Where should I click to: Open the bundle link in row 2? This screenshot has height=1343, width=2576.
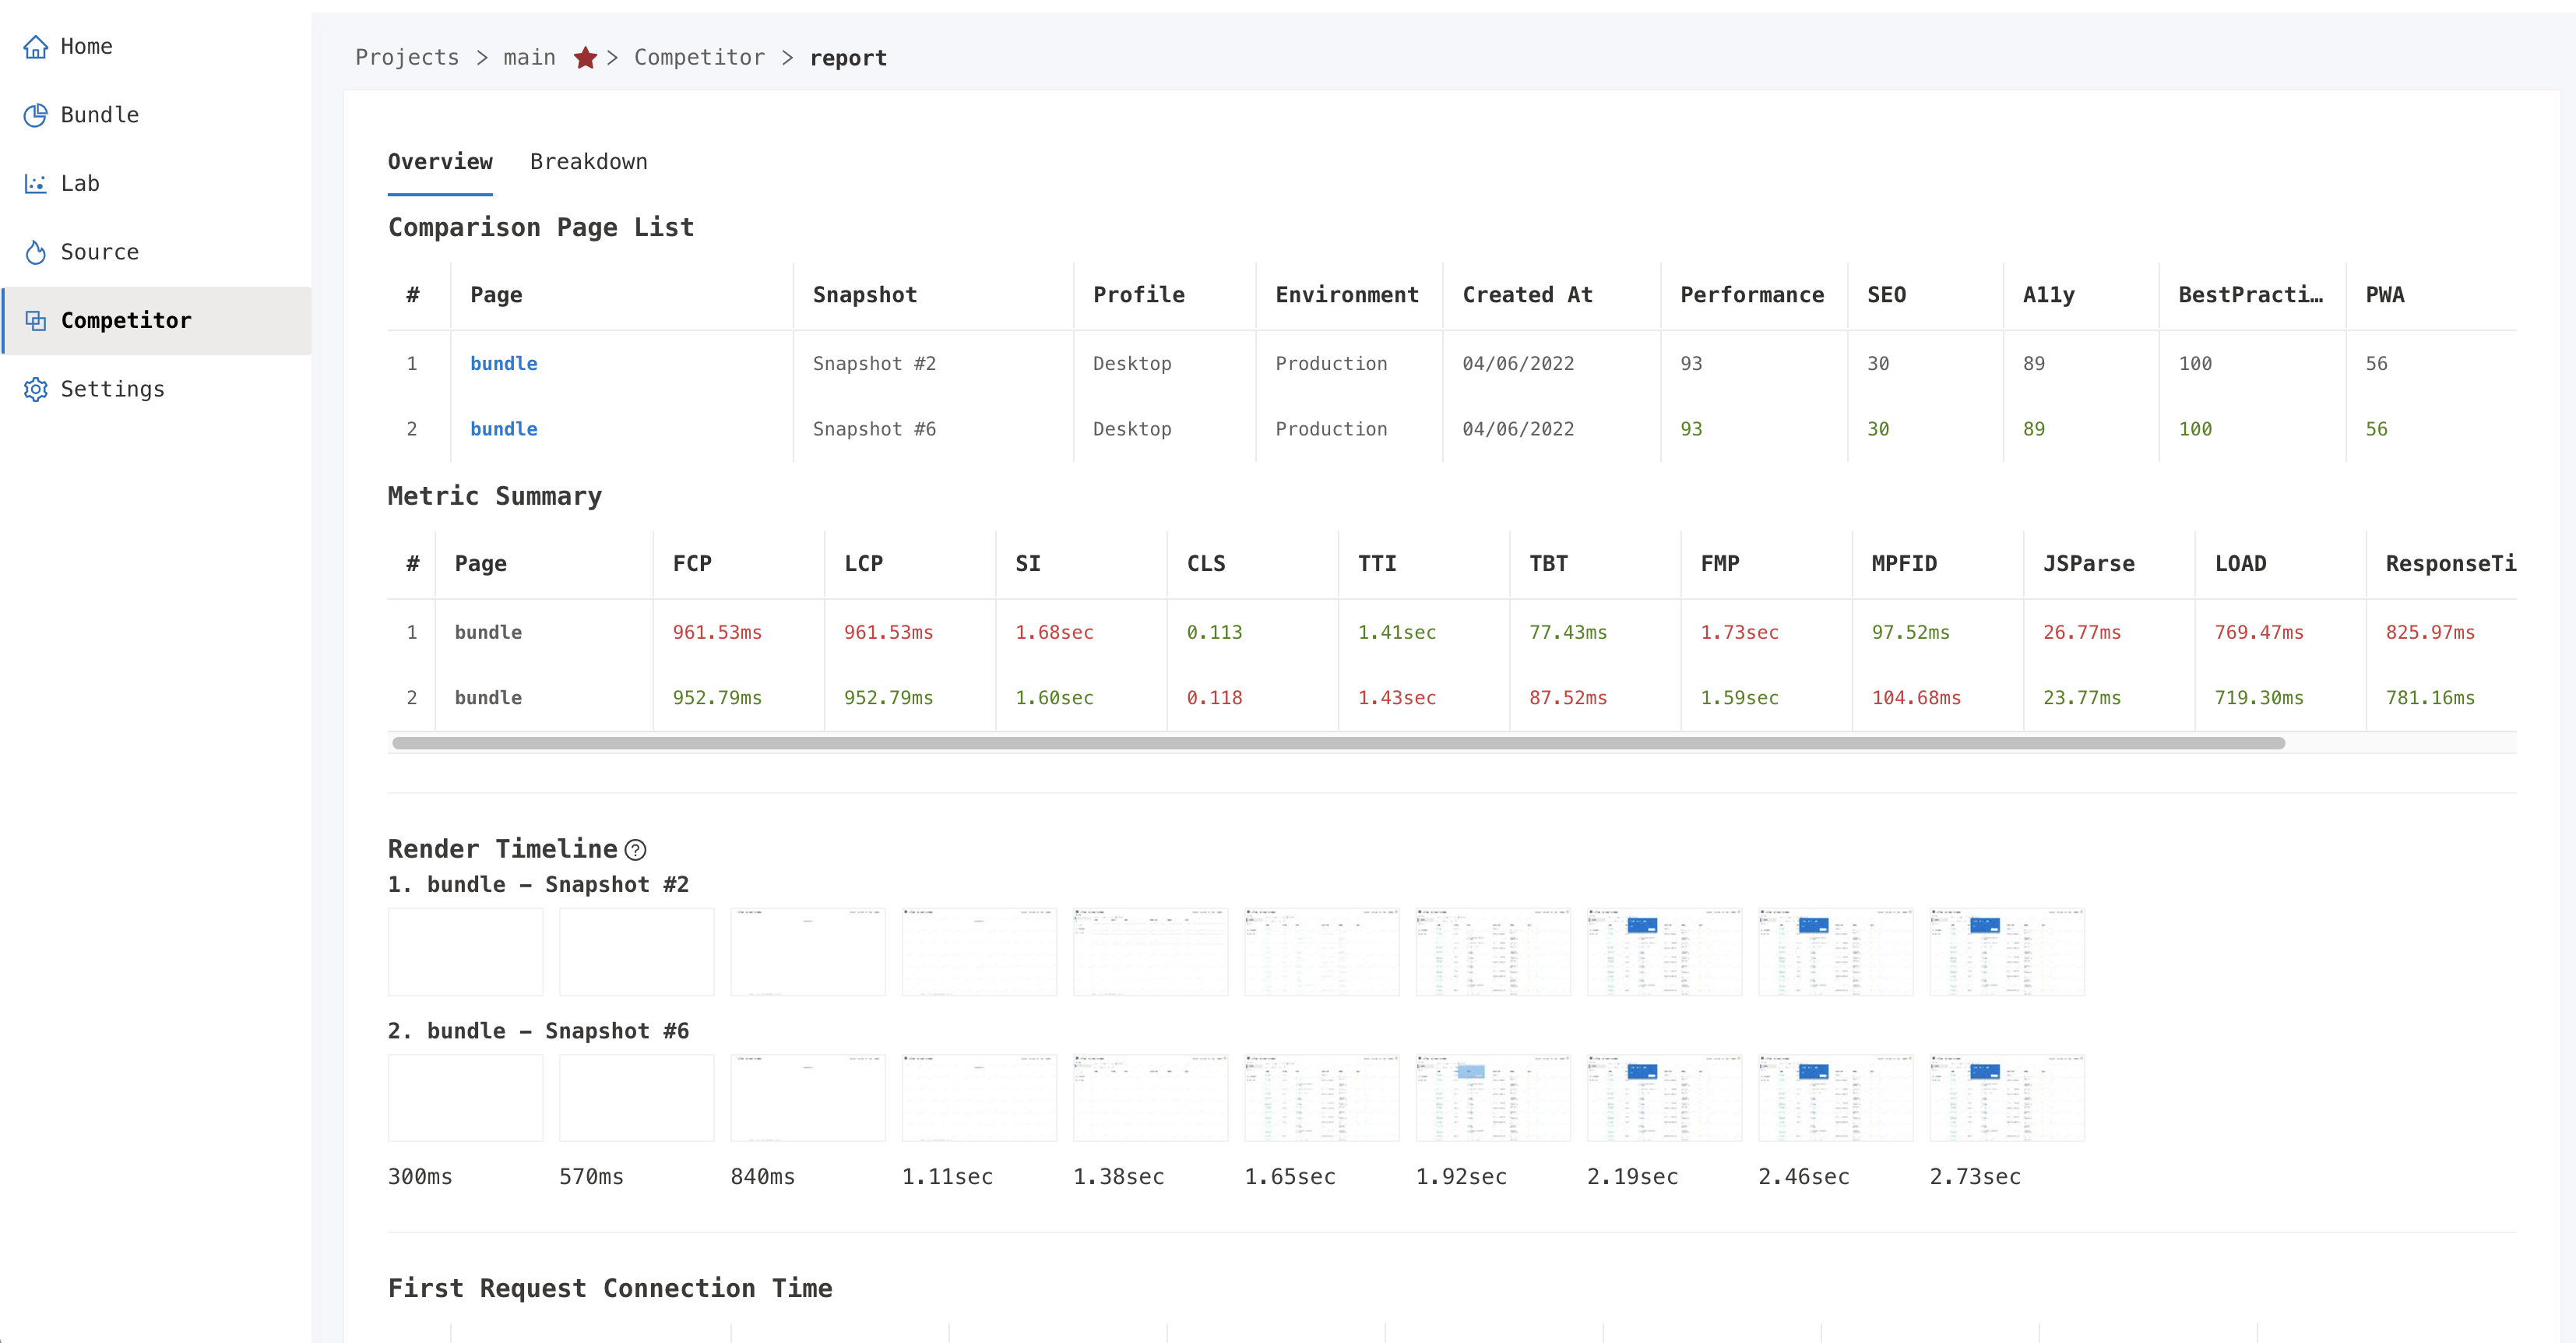tap(506, 429)
